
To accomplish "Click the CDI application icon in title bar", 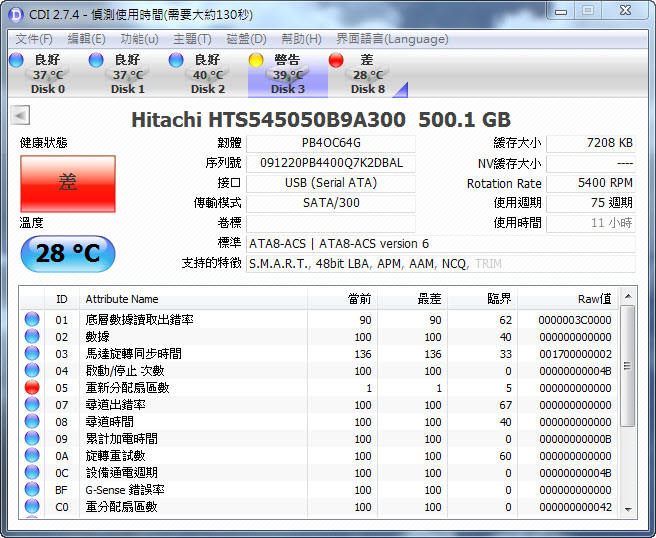I will pos(16,15).
